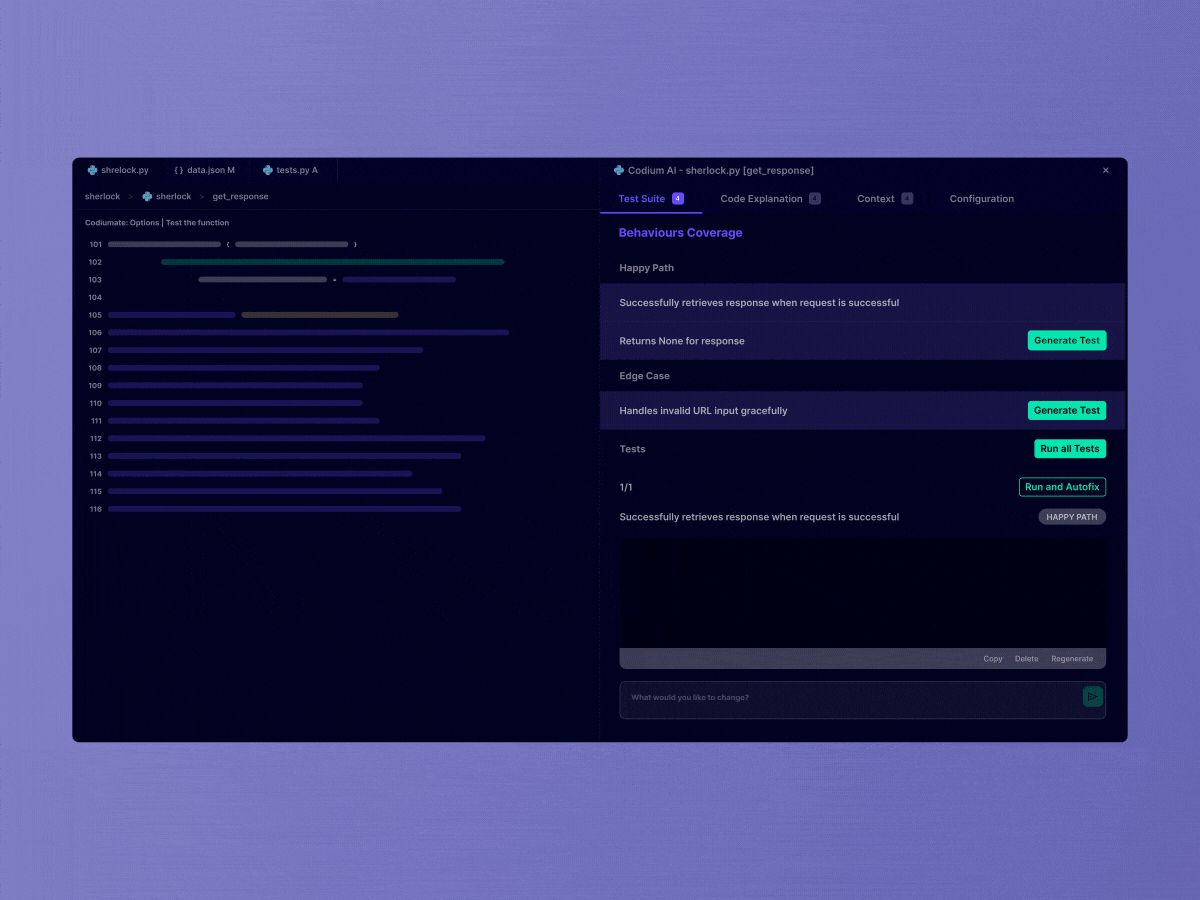
Task: Click Run and Autofix button
Action: 1062,487
